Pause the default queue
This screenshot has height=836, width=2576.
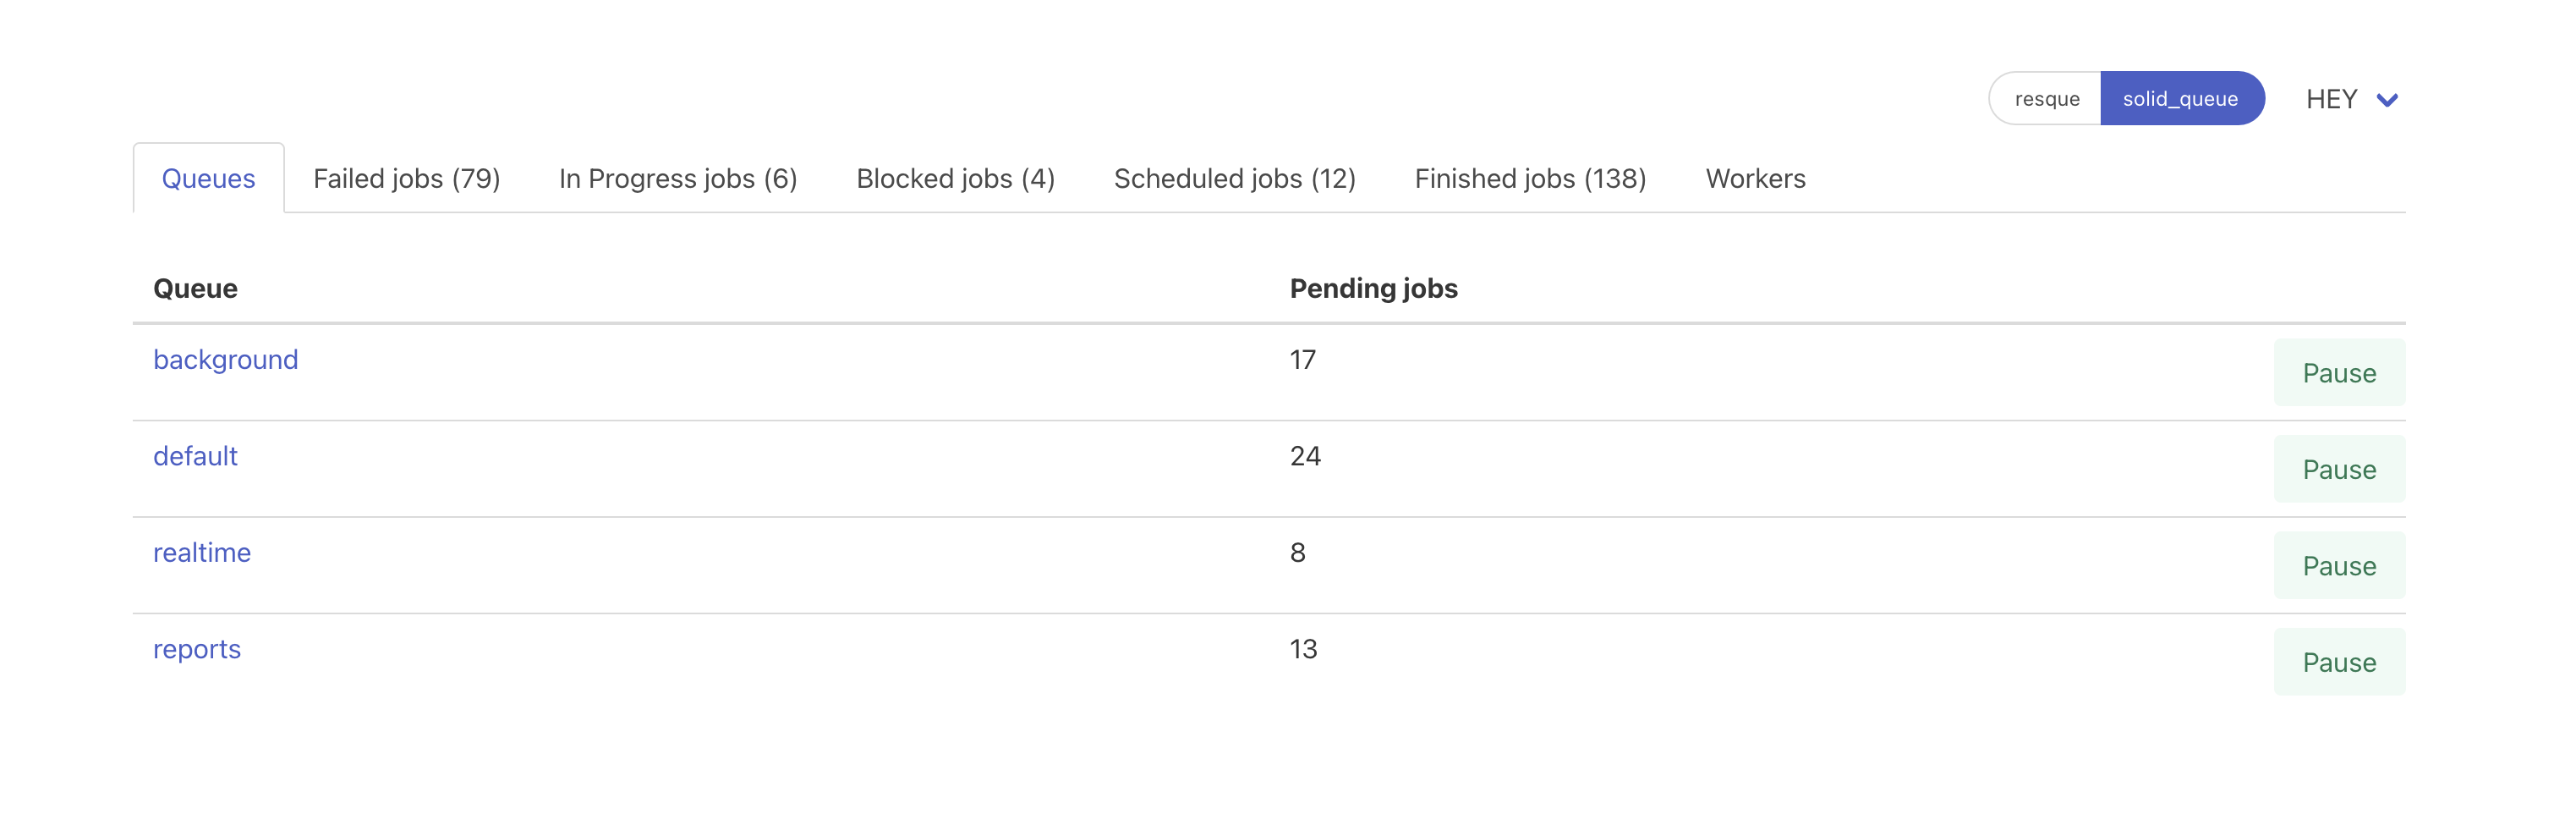[2338, 470]
